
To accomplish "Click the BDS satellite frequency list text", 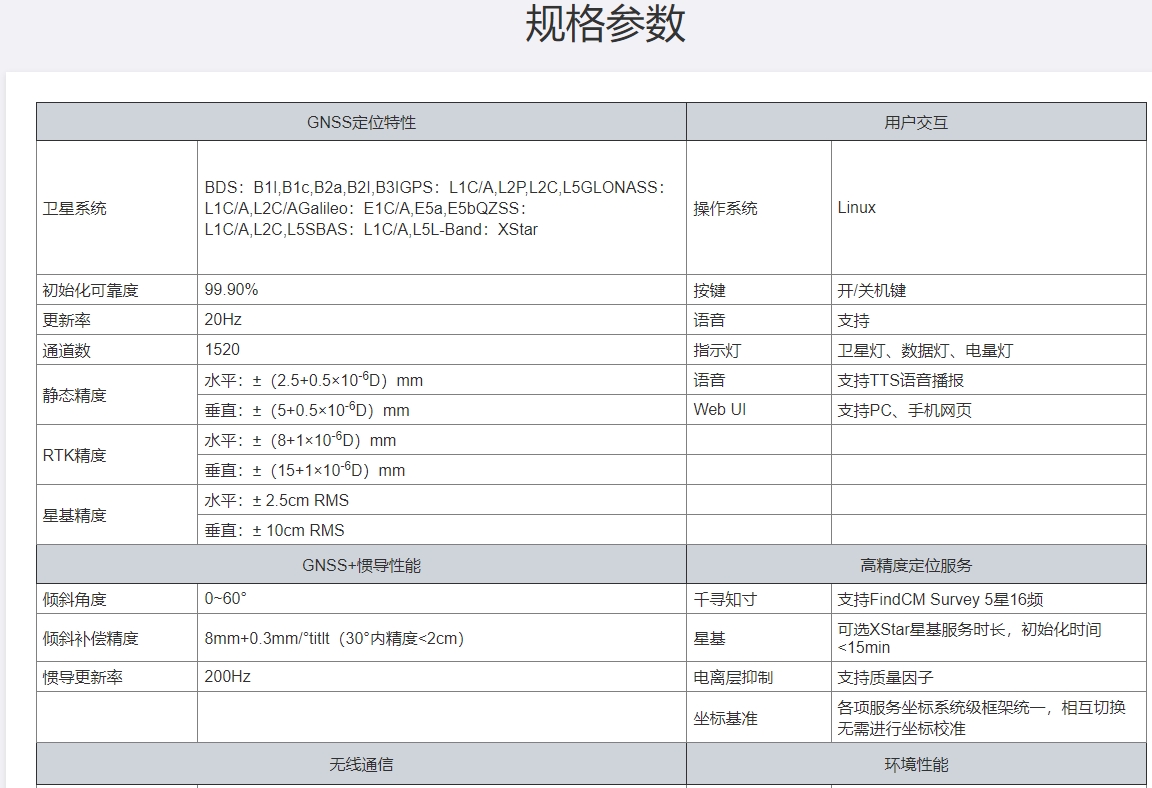I will [x=435, y=208].
